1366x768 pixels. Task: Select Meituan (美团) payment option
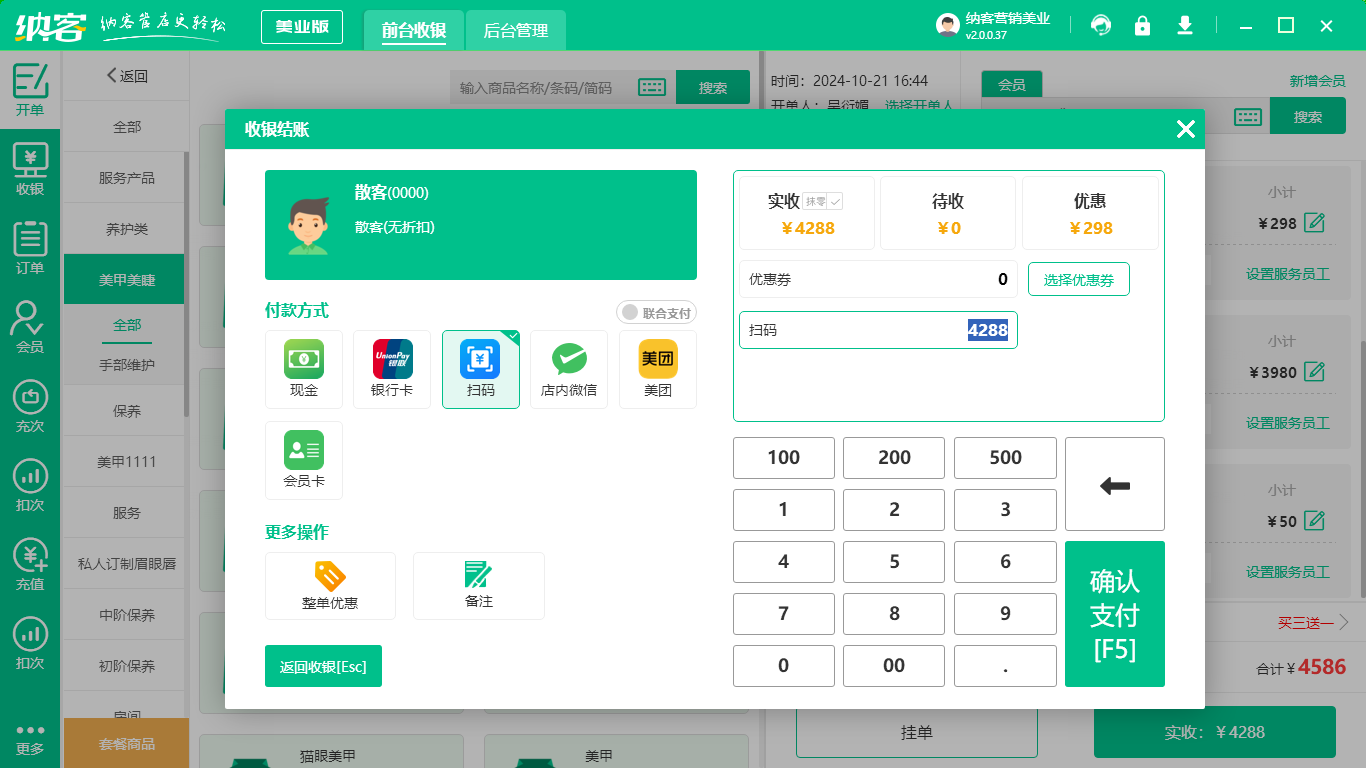pyautogui.click(x=657, y=369)
